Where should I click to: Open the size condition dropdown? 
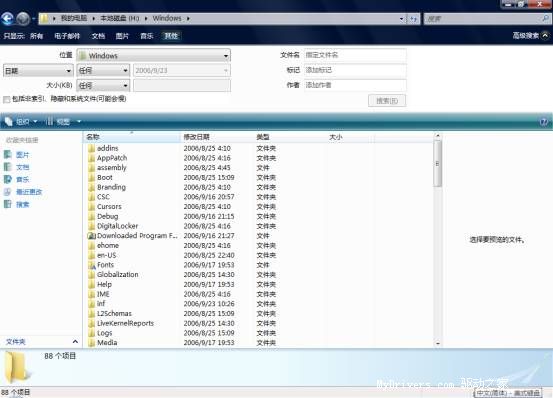pos(103,86)
